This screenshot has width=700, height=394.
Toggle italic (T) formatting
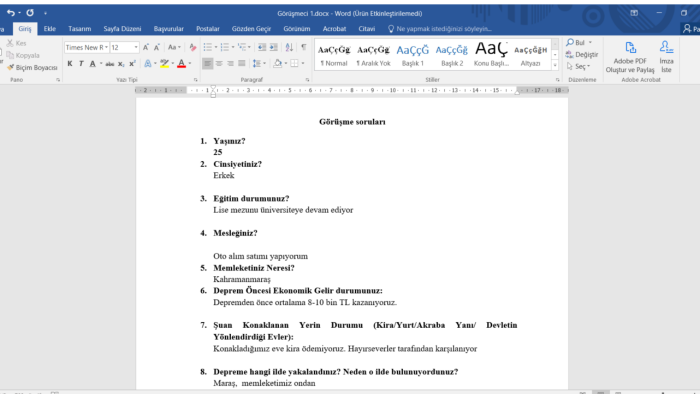click(x=81, y=64)
